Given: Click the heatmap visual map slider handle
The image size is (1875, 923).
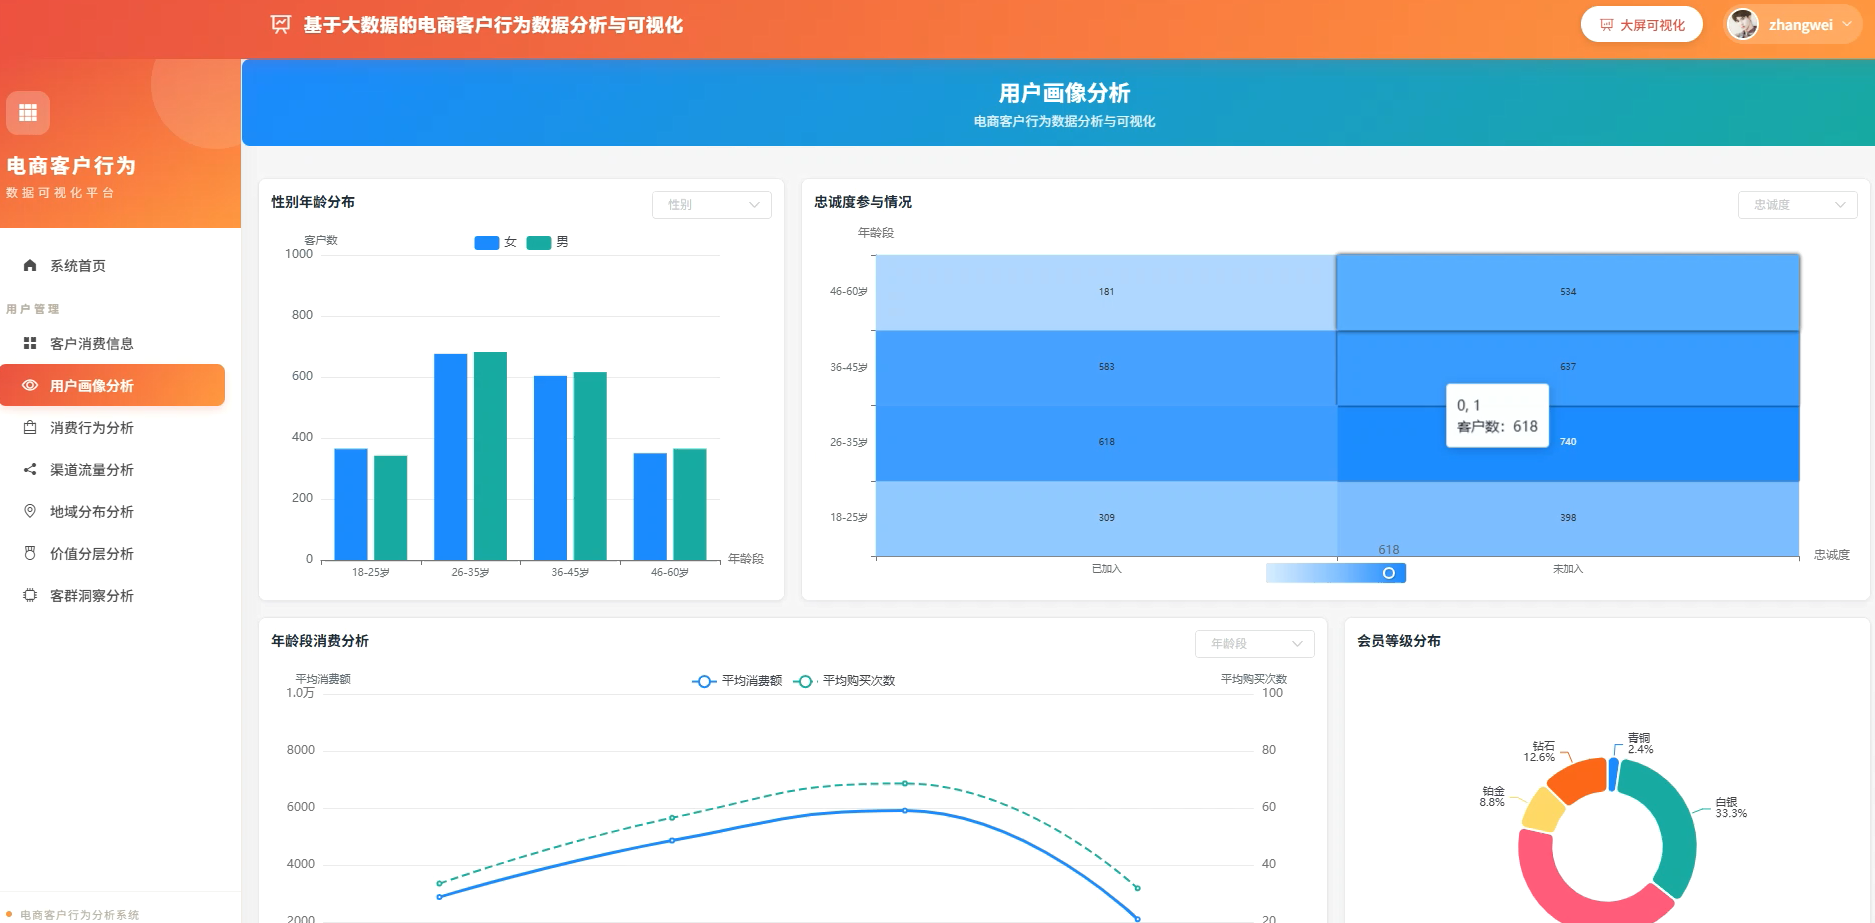Looking at the screenshot, I should click(x=1389, y=573).
